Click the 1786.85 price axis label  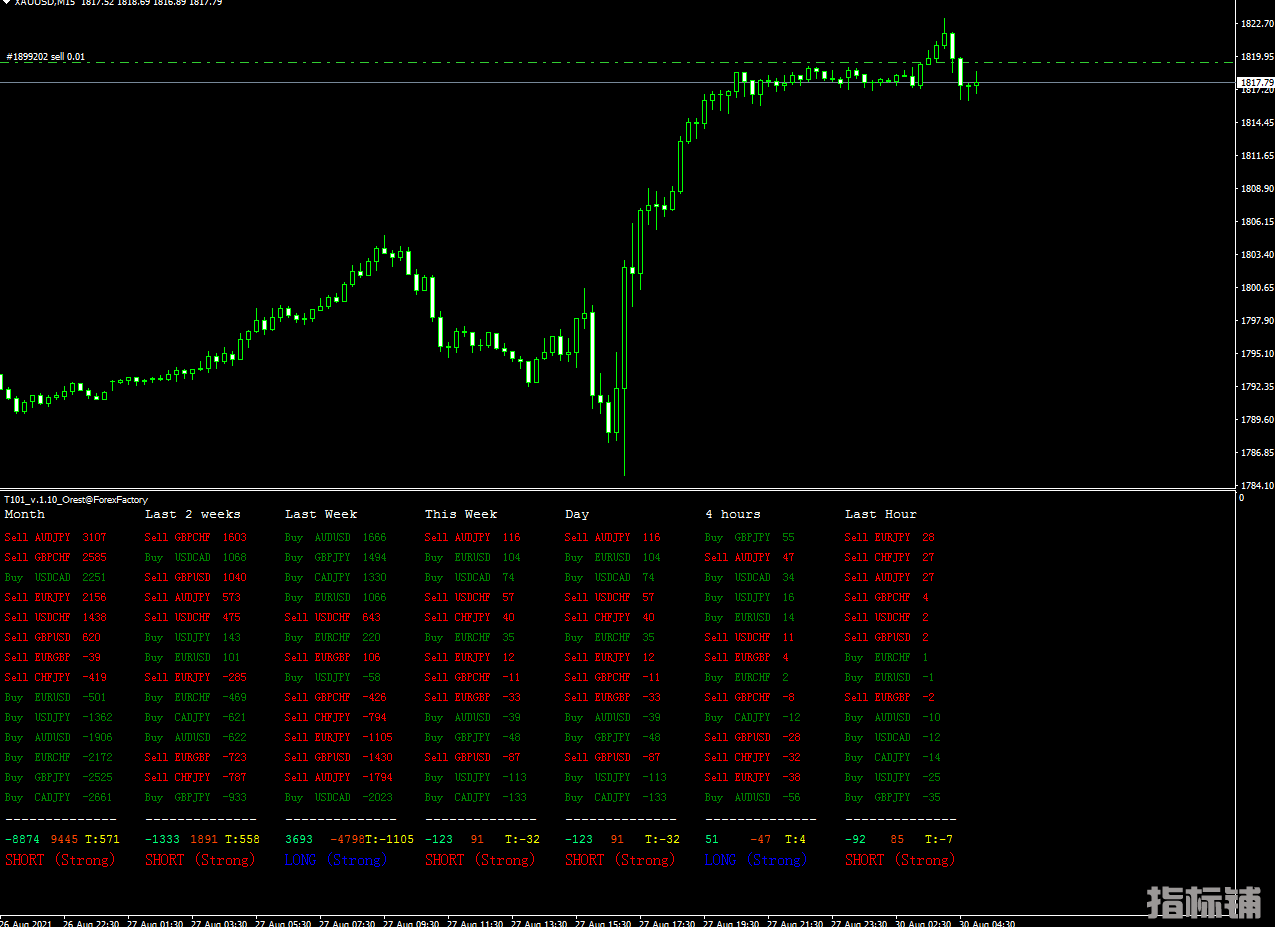(x=1256, y=453)
